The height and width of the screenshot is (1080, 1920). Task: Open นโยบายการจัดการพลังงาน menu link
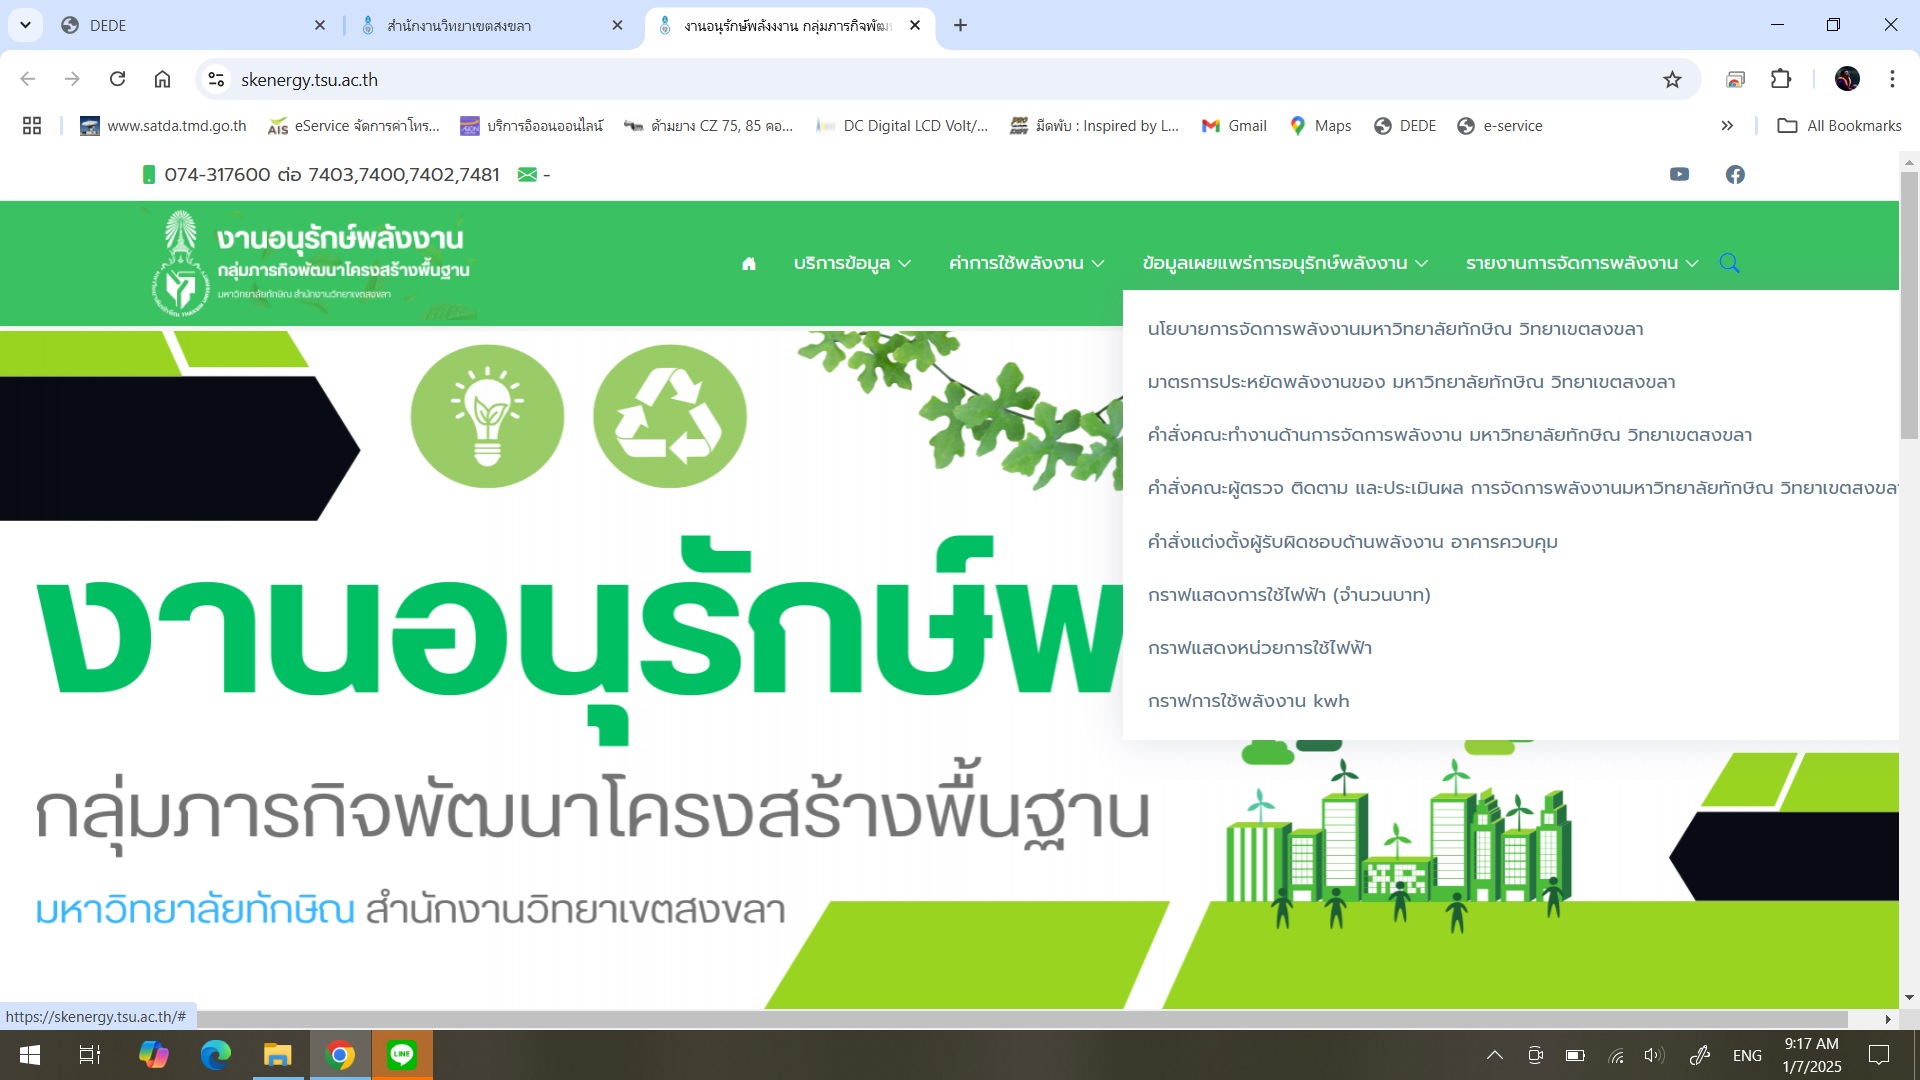[x=1395, y=329]
